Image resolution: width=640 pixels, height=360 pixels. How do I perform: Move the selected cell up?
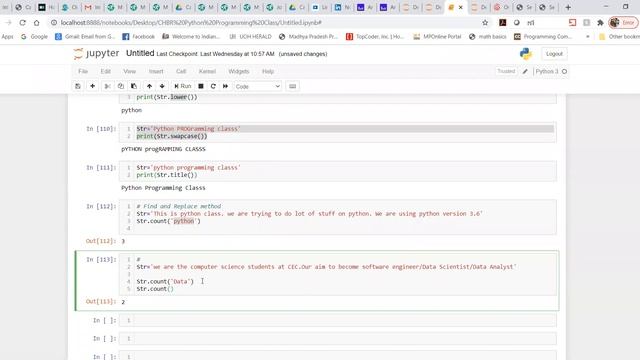[149, 86]
